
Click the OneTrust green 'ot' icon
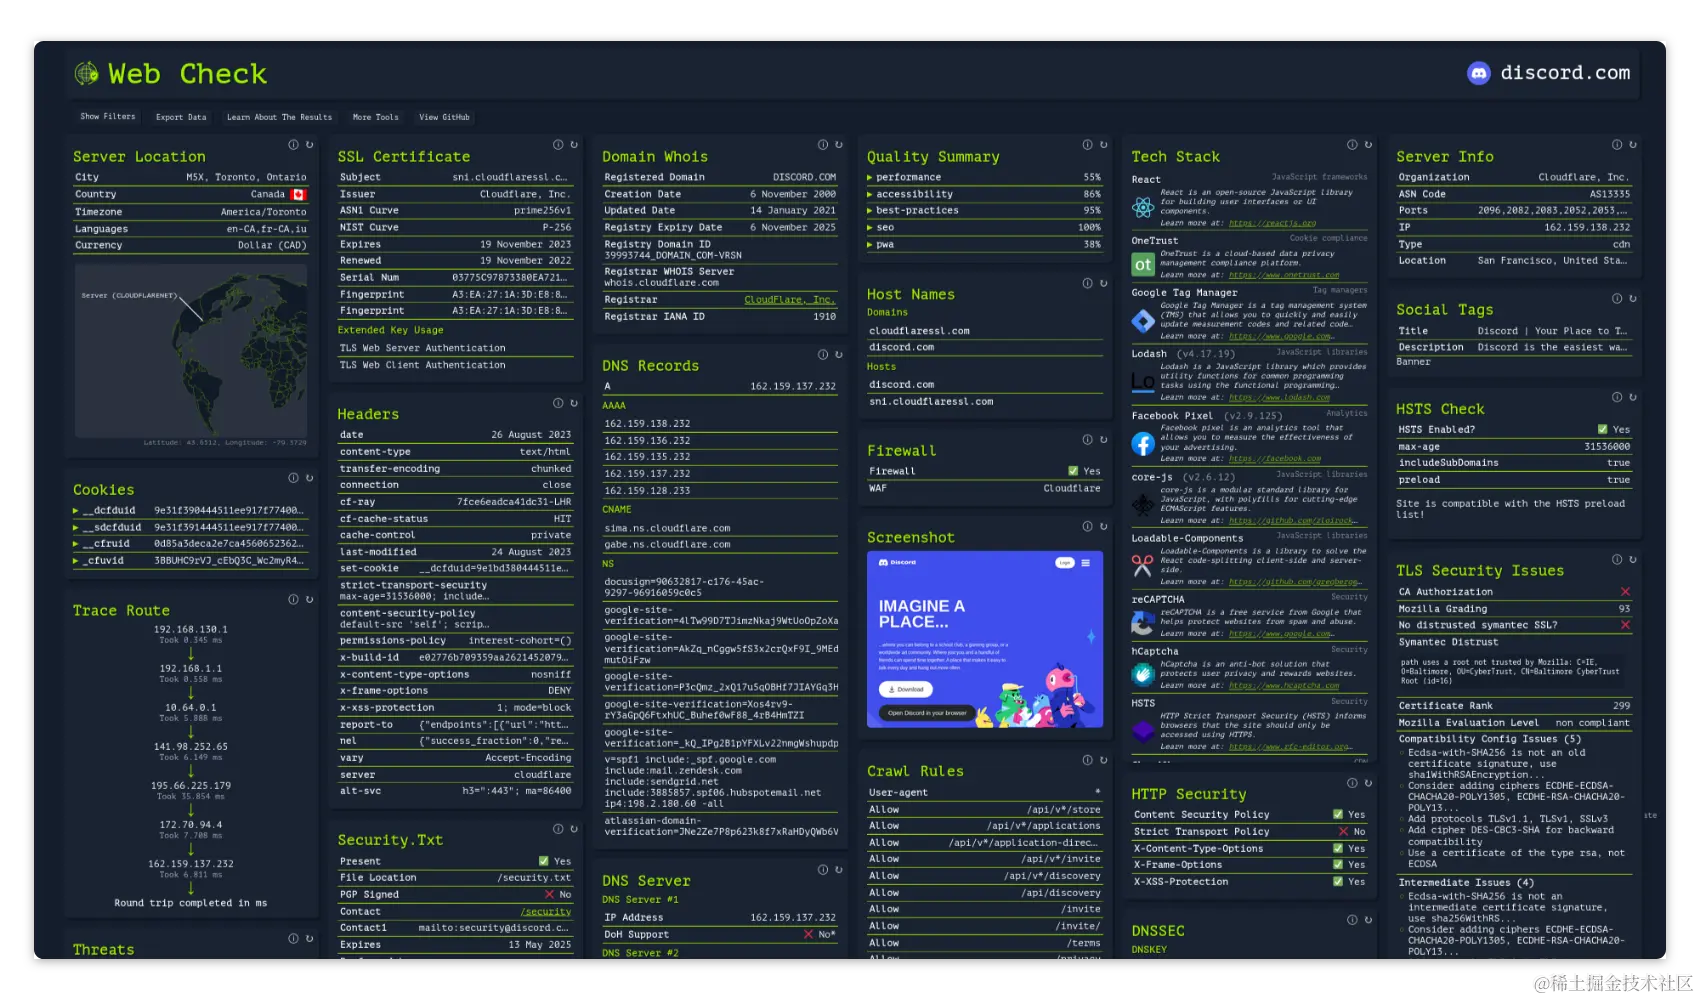[x=1143, y=265]
